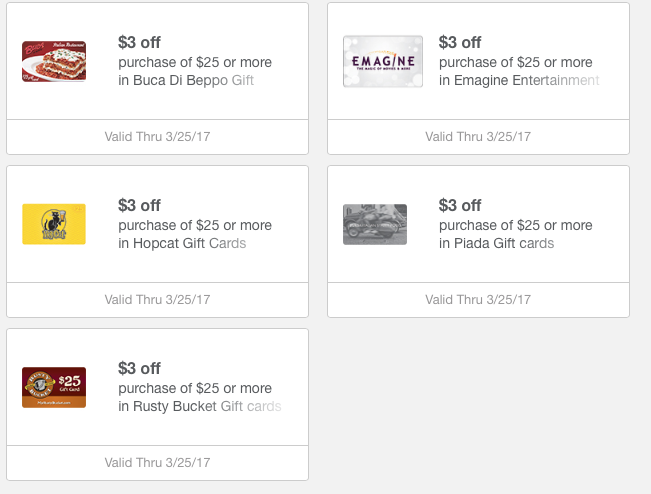Open the Rusty Bucket Gift cards offer description

[199, 397]
